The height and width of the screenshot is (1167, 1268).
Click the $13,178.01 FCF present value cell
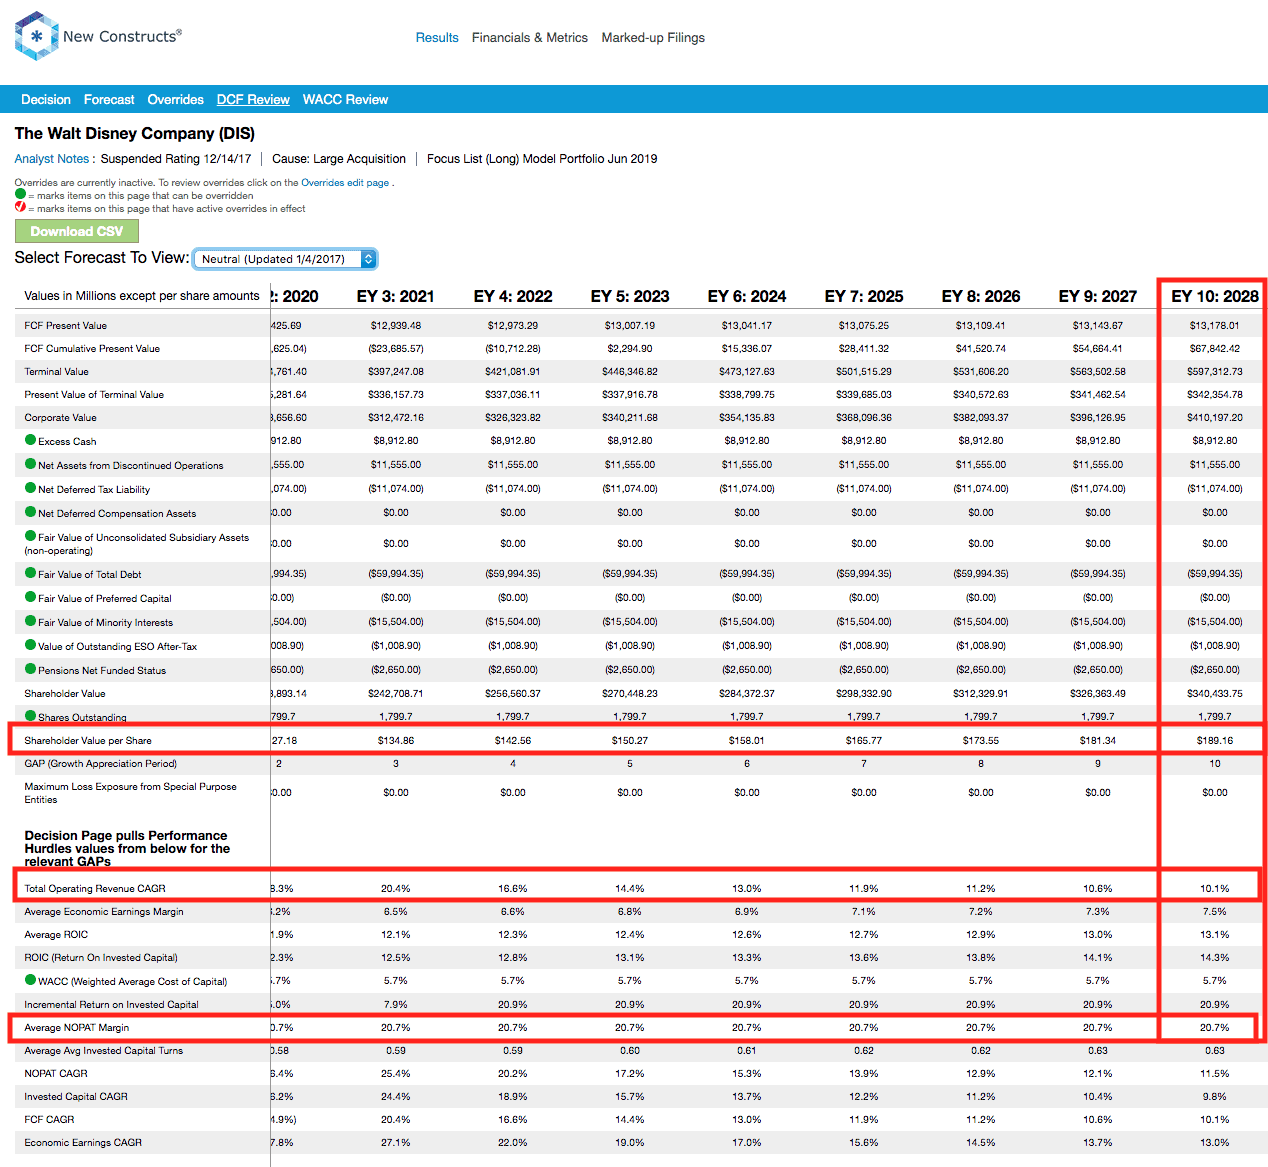(1215, 326)
